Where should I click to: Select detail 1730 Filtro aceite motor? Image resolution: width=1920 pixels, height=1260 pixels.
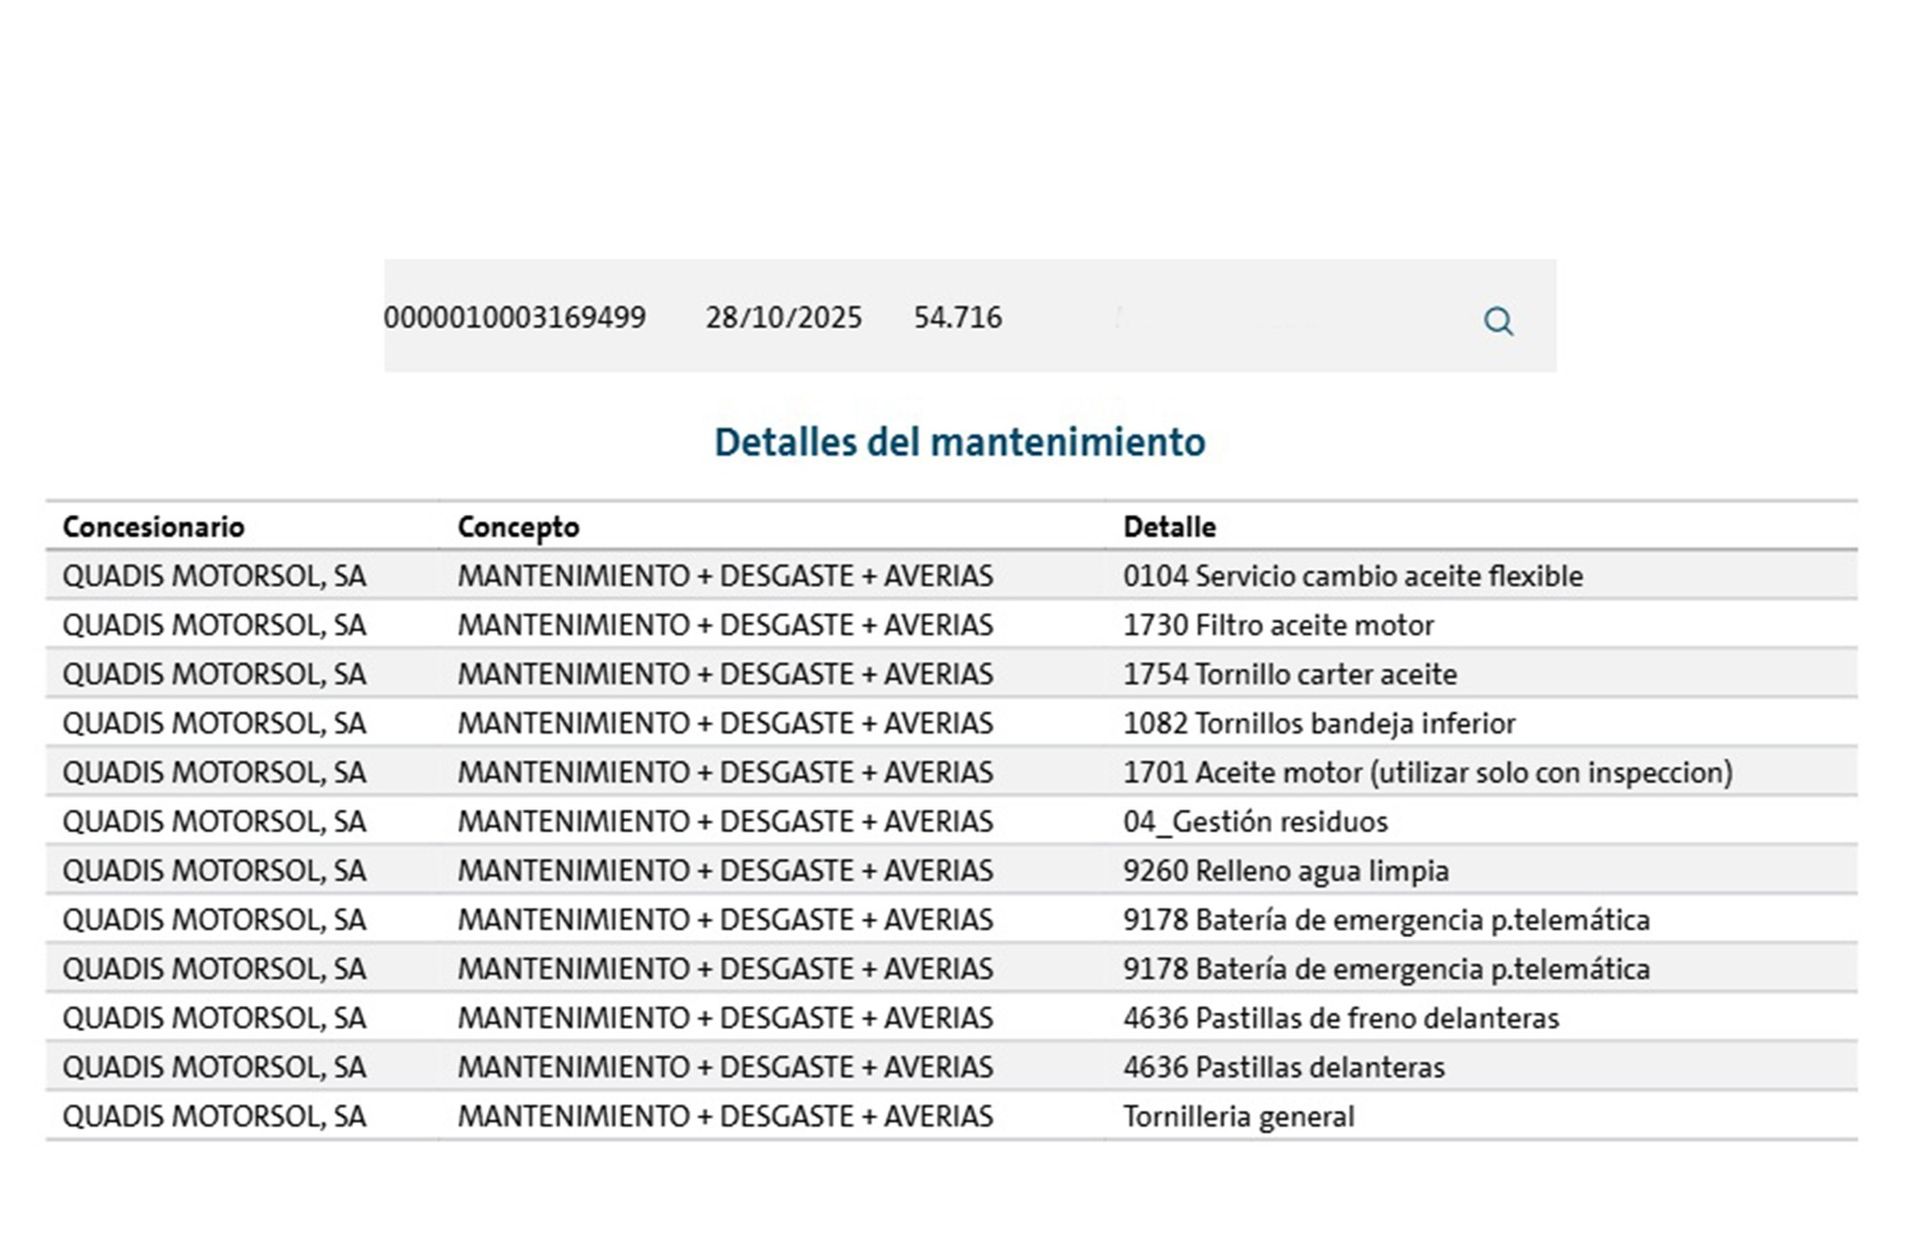click(x=1278, y=625)
